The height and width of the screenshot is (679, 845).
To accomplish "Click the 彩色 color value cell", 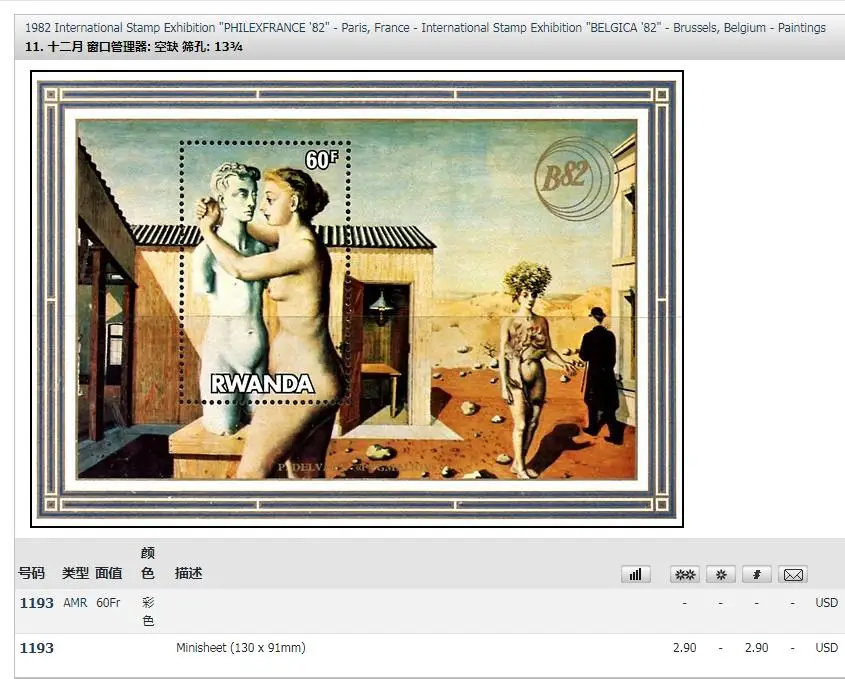I will coord(148,612).
